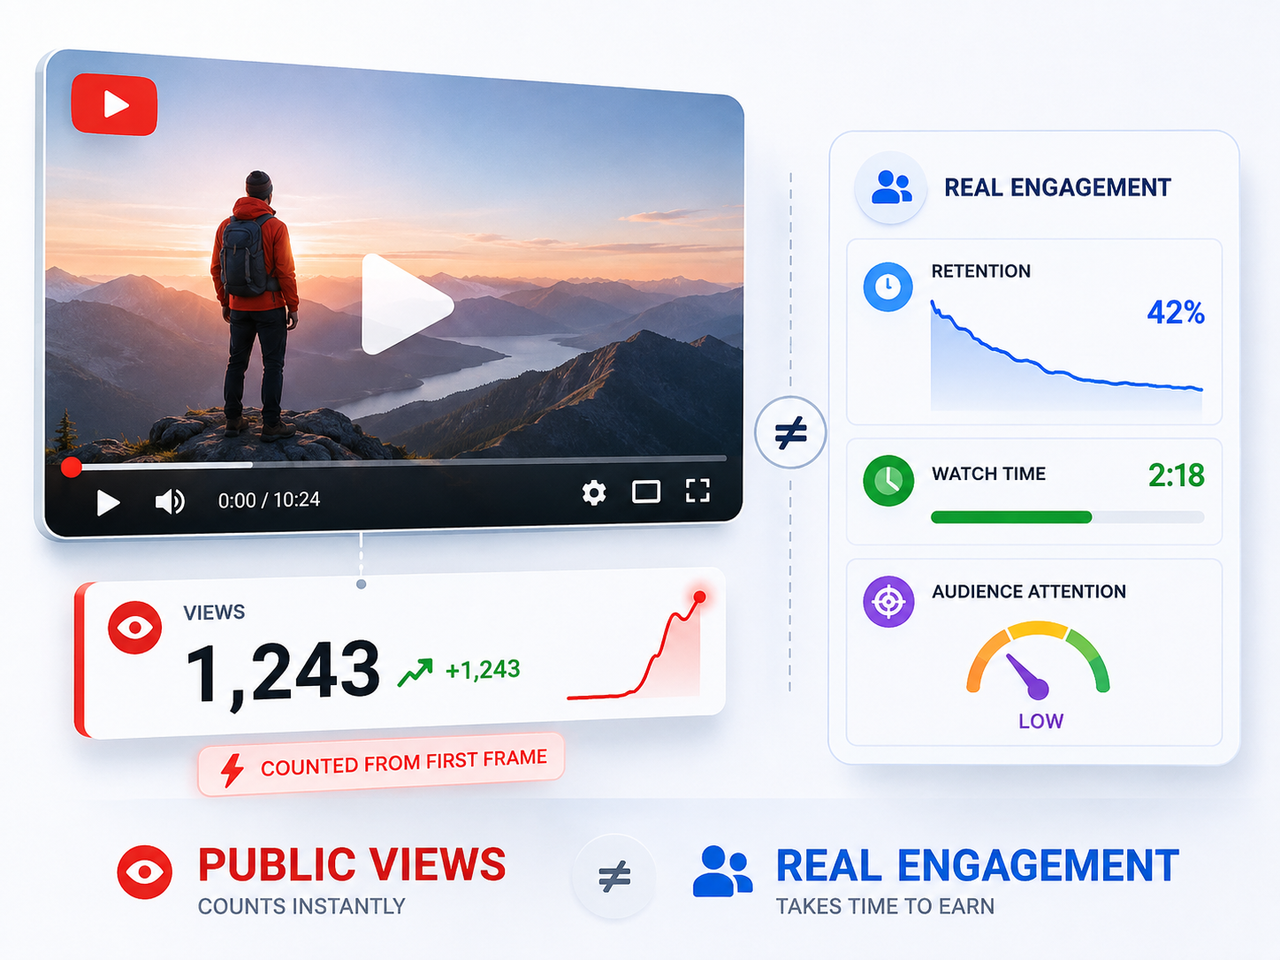The image size is (1280, 960).
Task: Click the not-equal symbol between panels
Action: coord(790,433)
